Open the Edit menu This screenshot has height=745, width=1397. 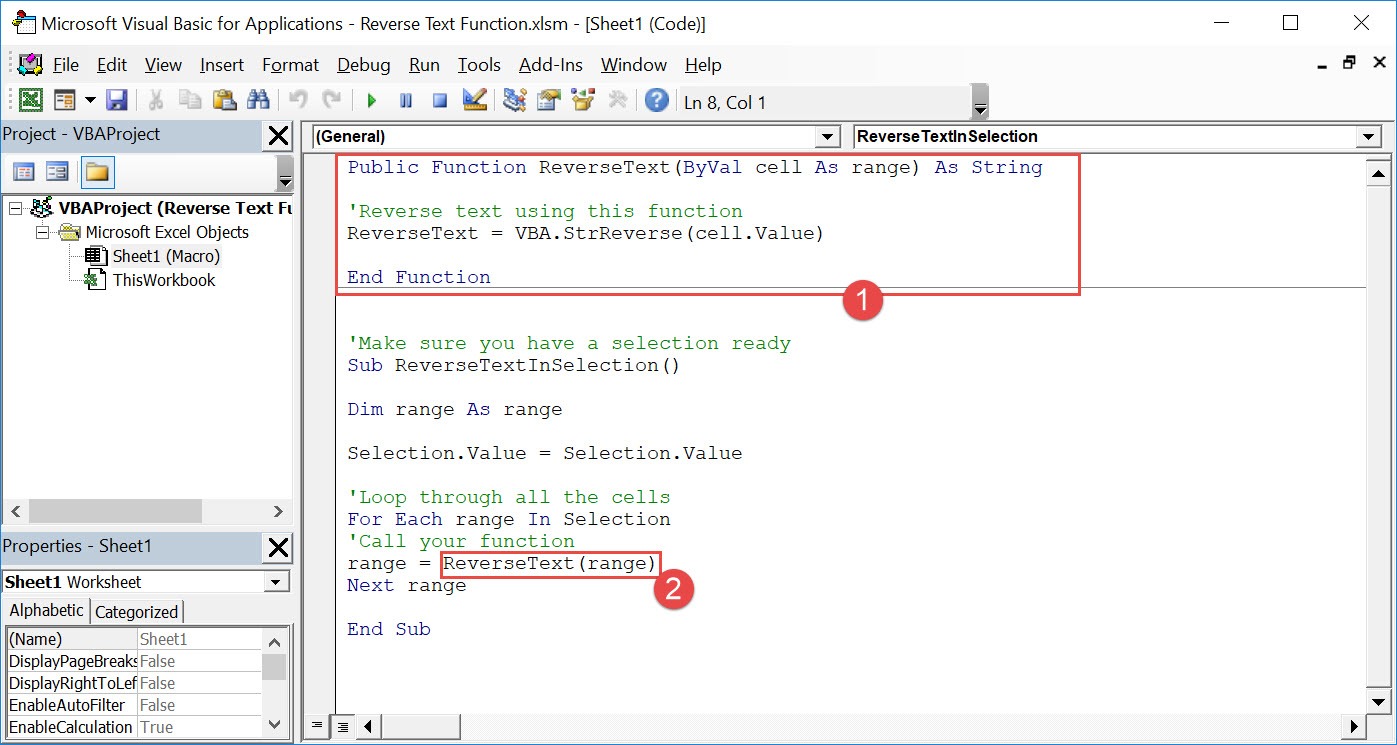click(112, 65)
